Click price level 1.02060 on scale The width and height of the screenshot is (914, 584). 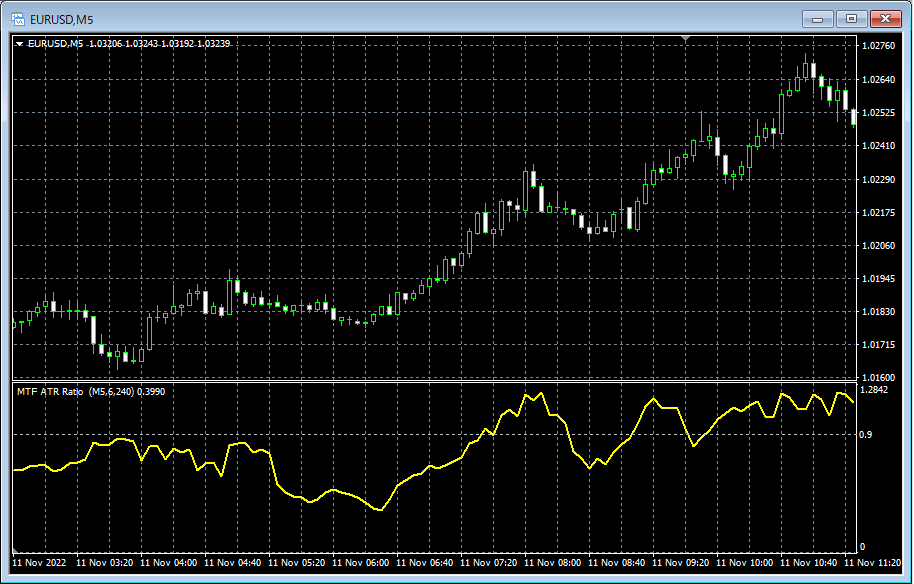pos(878,245)
